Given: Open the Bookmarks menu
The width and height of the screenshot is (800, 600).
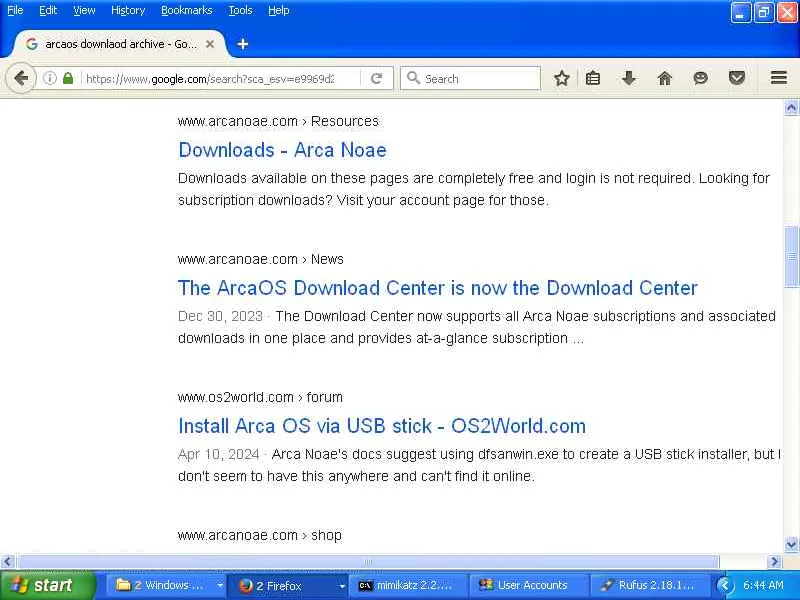Looking at the screenshot, I should (x=187, y=10).
